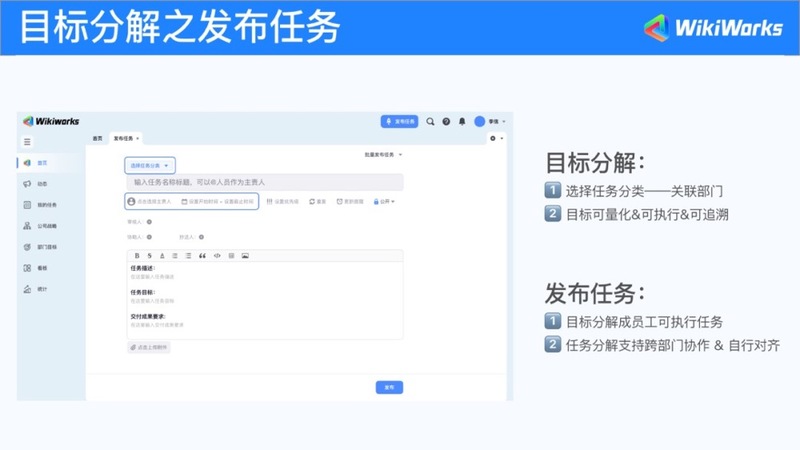Open the notifications bell icon
This screenshot has width=800, height=450.
point(462,121)
